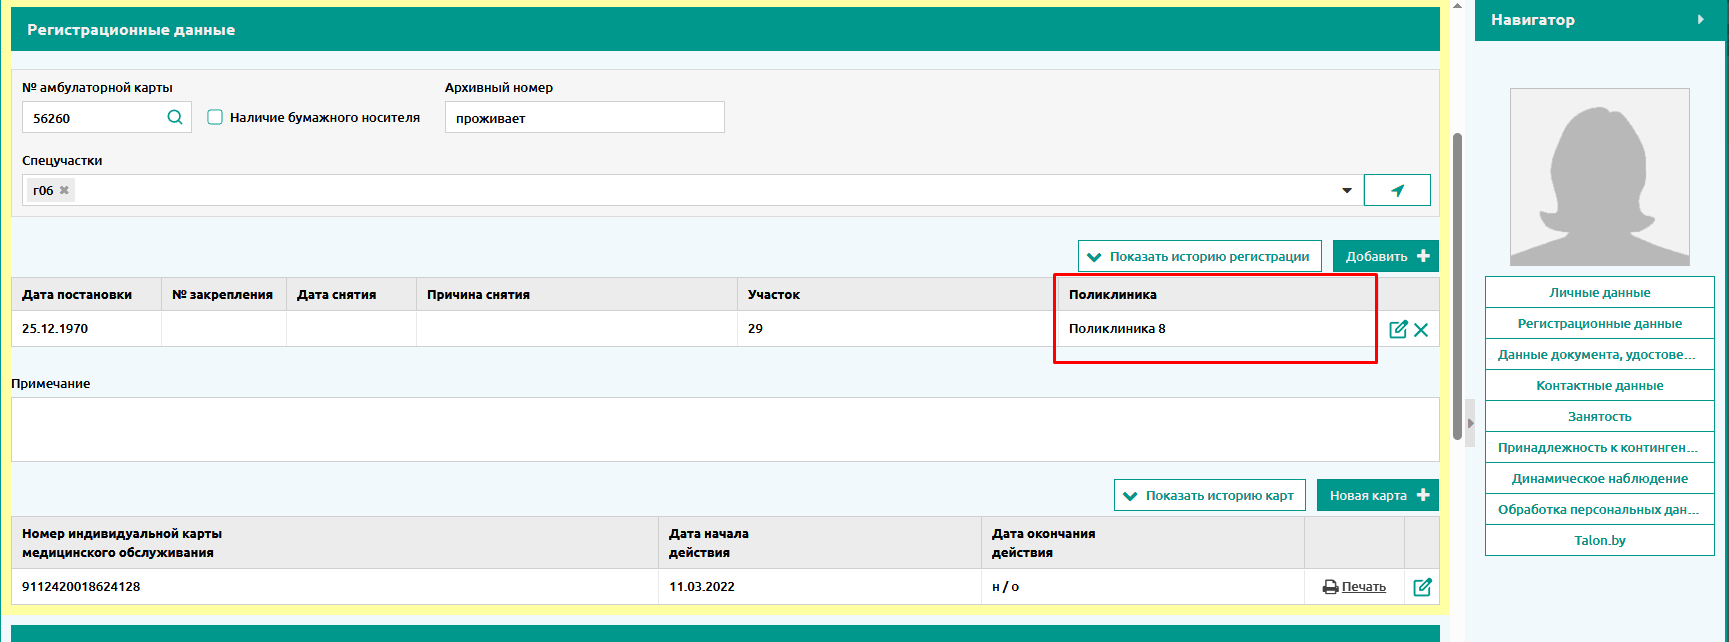1729x642 pixels.
Task: Edit the medical card 9112420018624128 row
Action: pos(1422,587)
